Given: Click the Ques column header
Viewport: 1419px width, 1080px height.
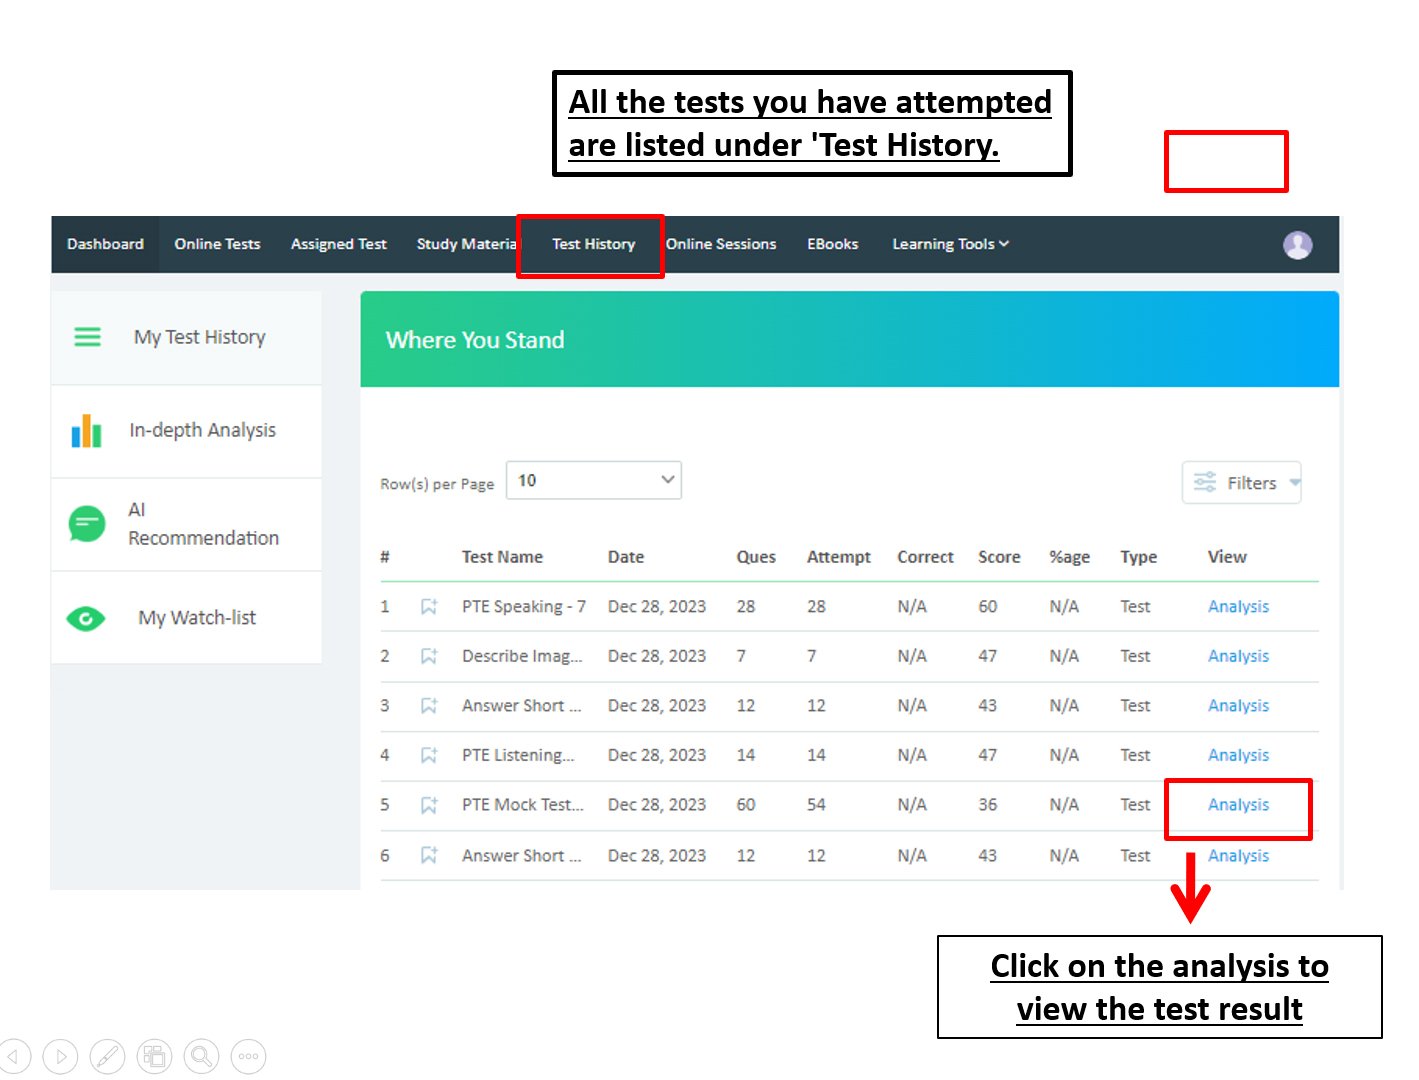Looking at the screenshot, I should (756, 557).
